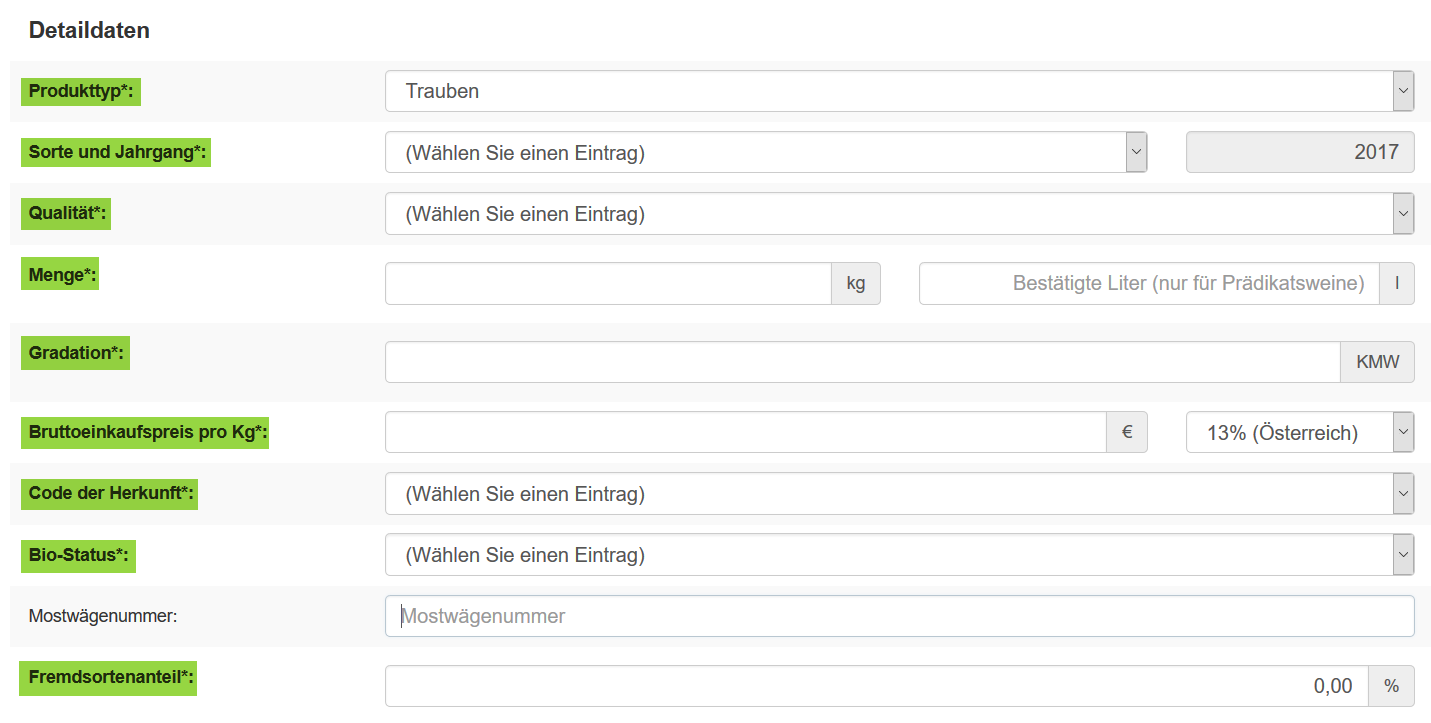Click the Produkttyp field label
The width and height of the screenshot is (1431, 723).
point(81,91)
